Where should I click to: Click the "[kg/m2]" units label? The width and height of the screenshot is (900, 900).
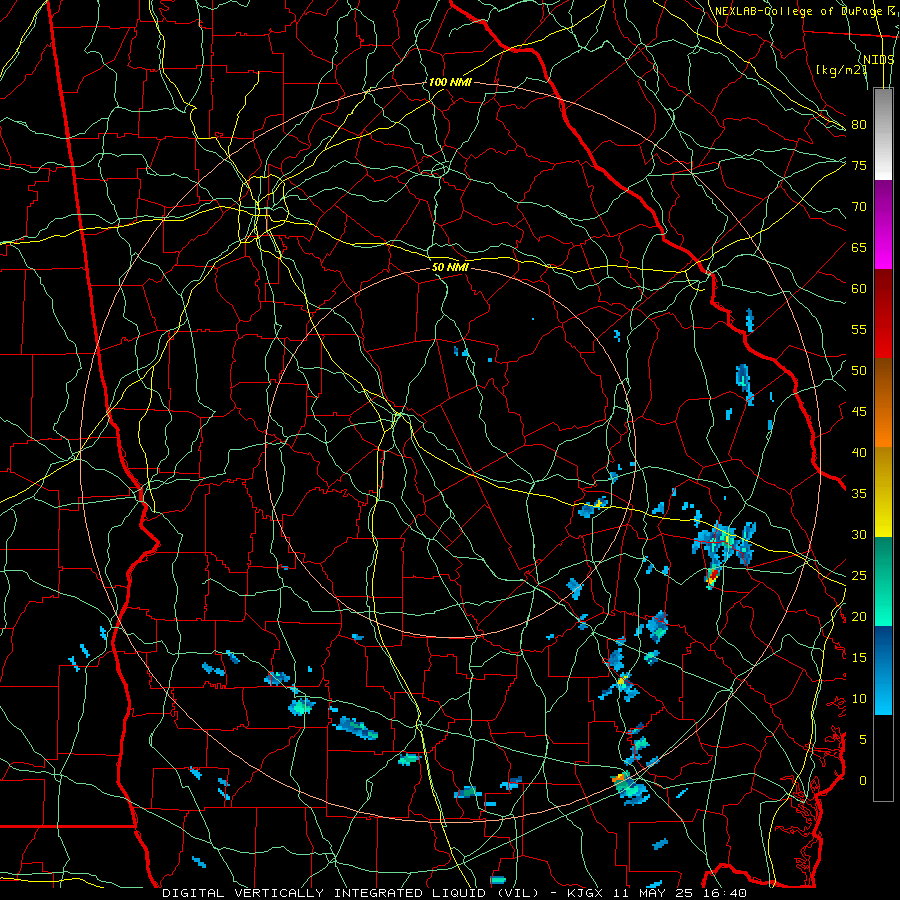click(x=841, y=70)
